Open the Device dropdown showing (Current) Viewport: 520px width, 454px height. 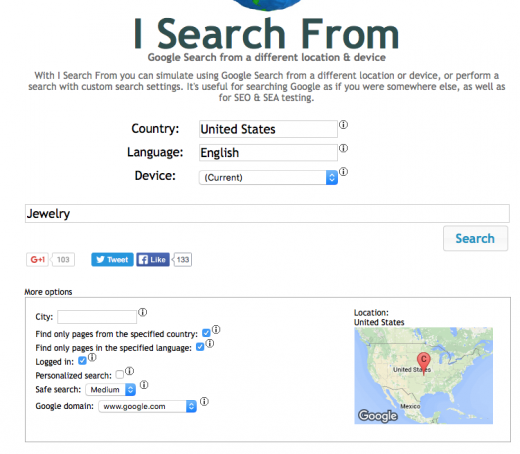tap(268, 177)
